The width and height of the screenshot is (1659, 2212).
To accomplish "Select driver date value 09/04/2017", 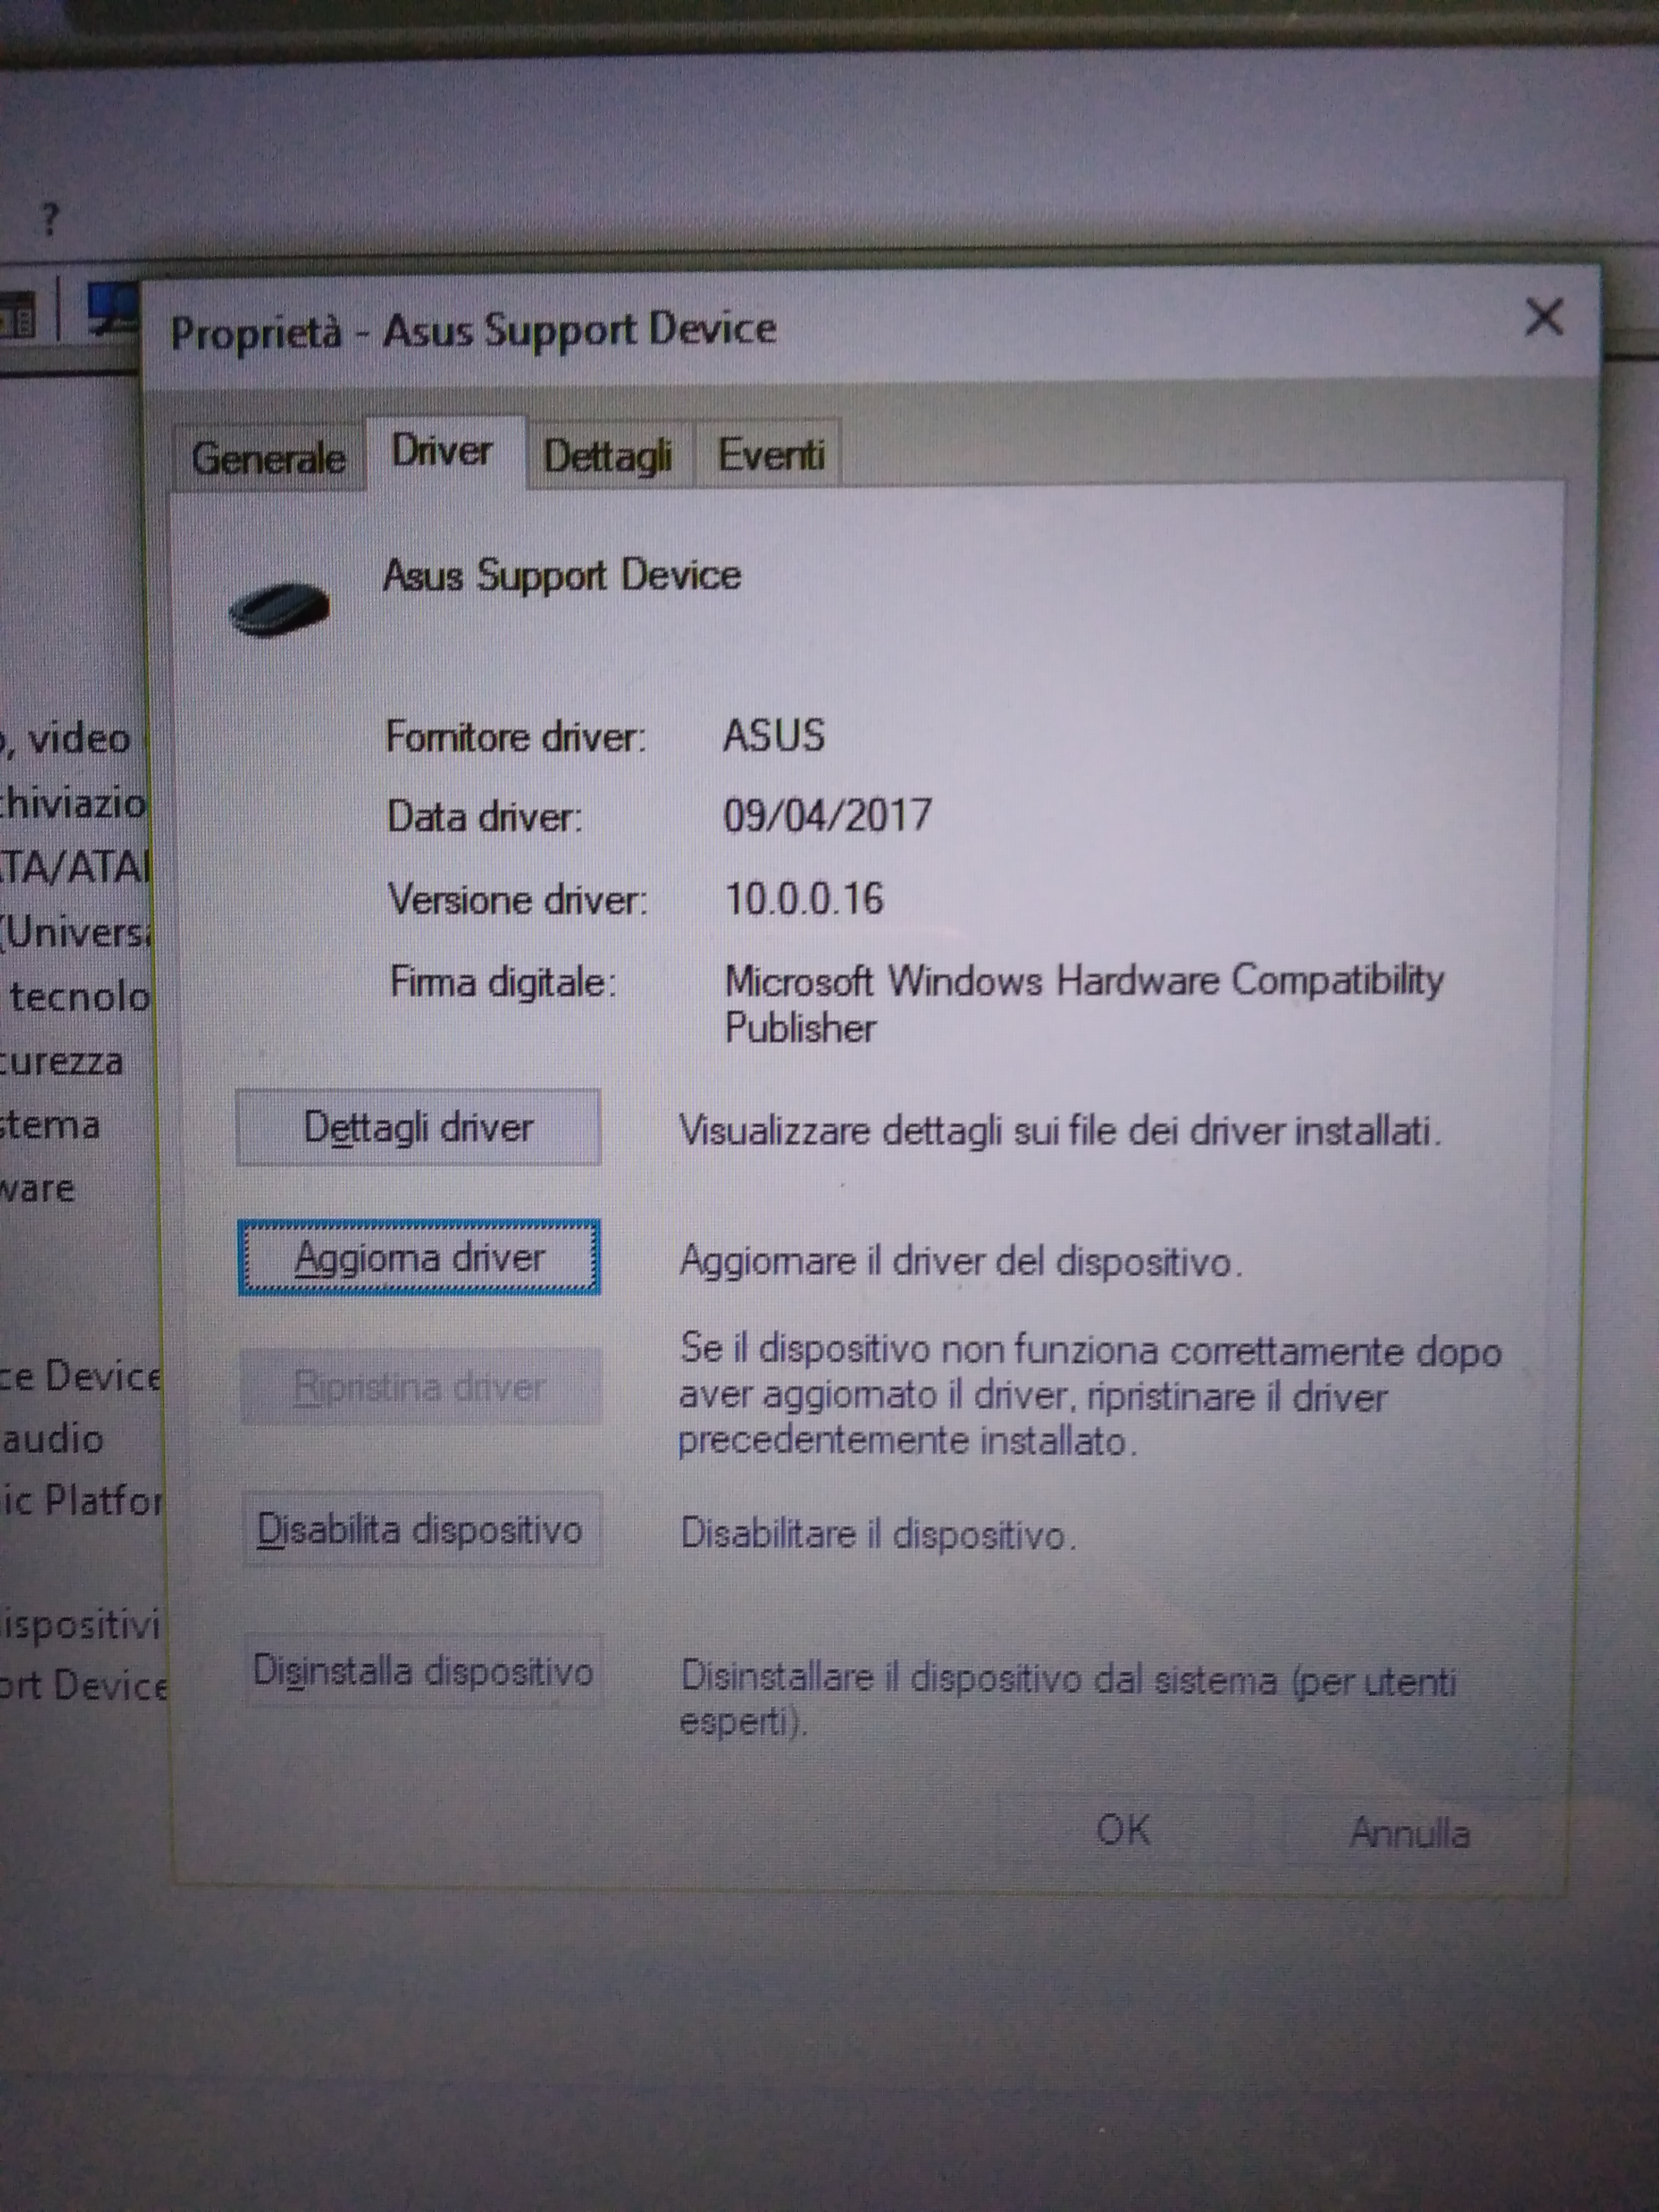I will click(828, 815).
